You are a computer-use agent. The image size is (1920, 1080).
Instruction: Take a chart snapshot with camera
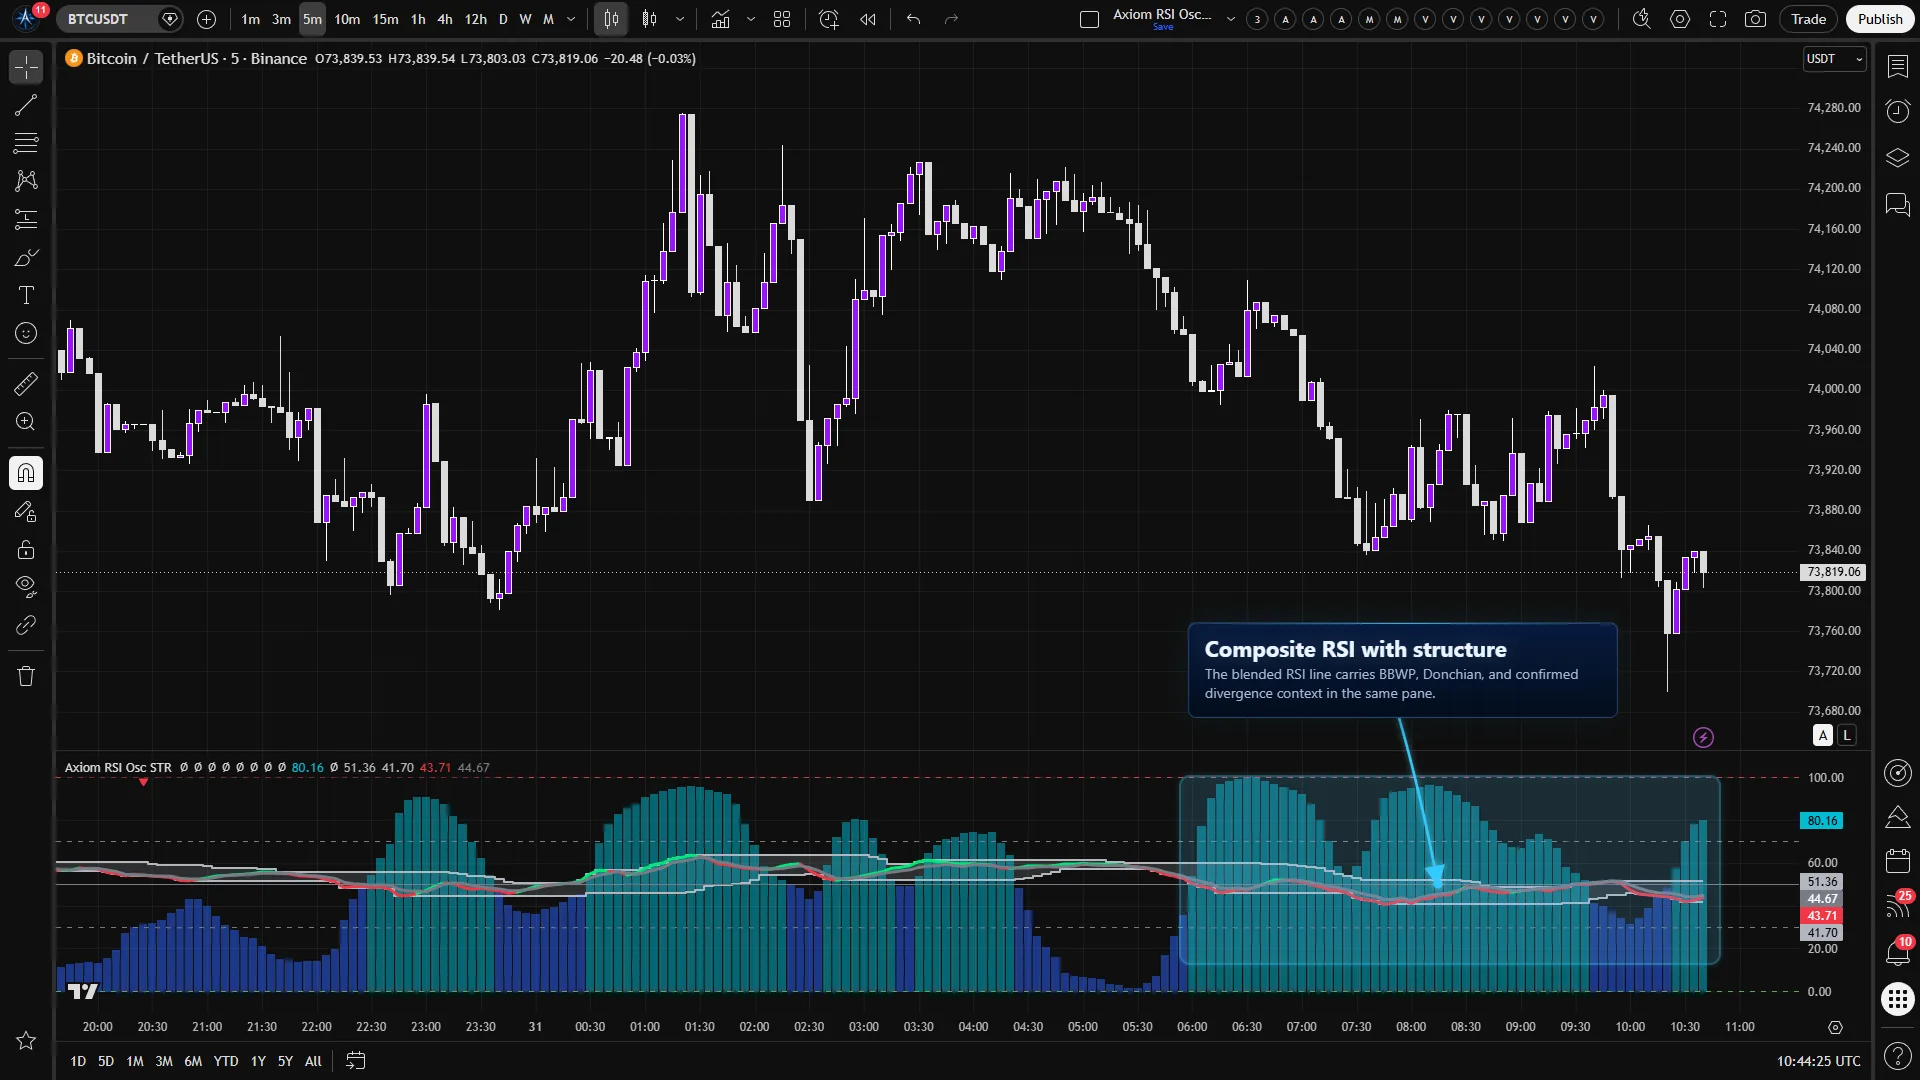pyautogui.click(x=1755, y=19)
